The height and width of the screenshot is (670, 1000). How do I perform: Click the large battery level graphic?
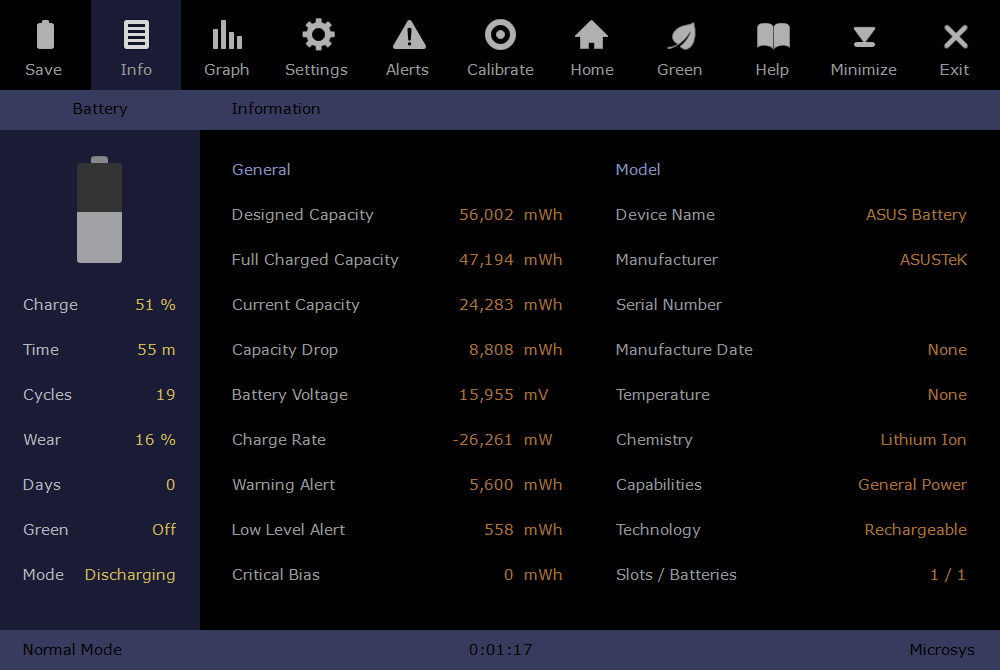point(100,211)
